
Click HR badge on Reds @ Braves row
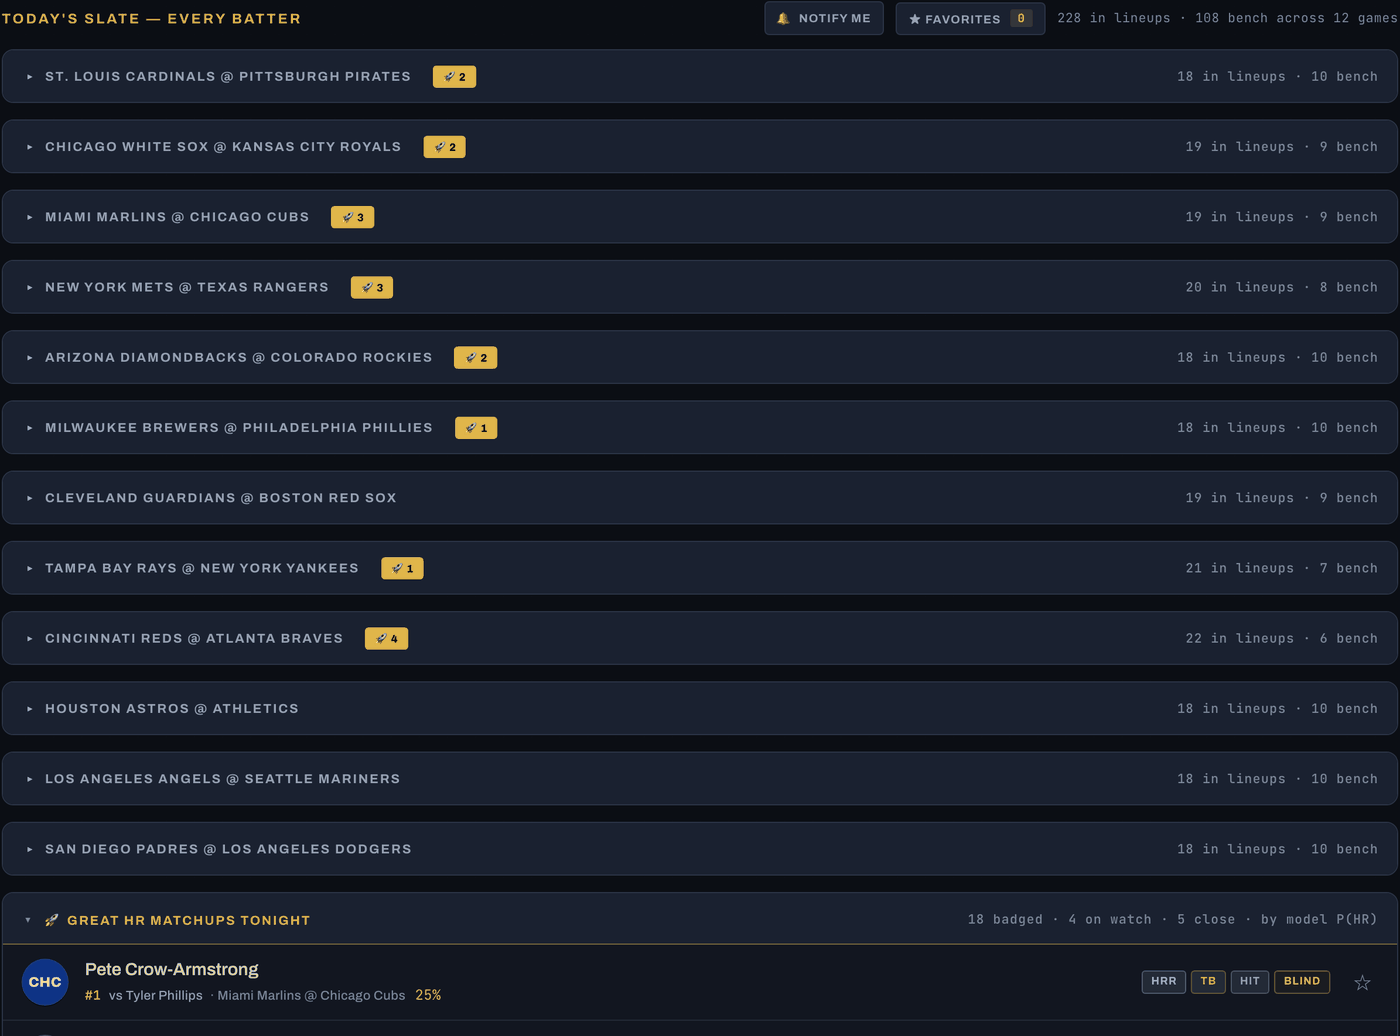[x=386, y=638]
